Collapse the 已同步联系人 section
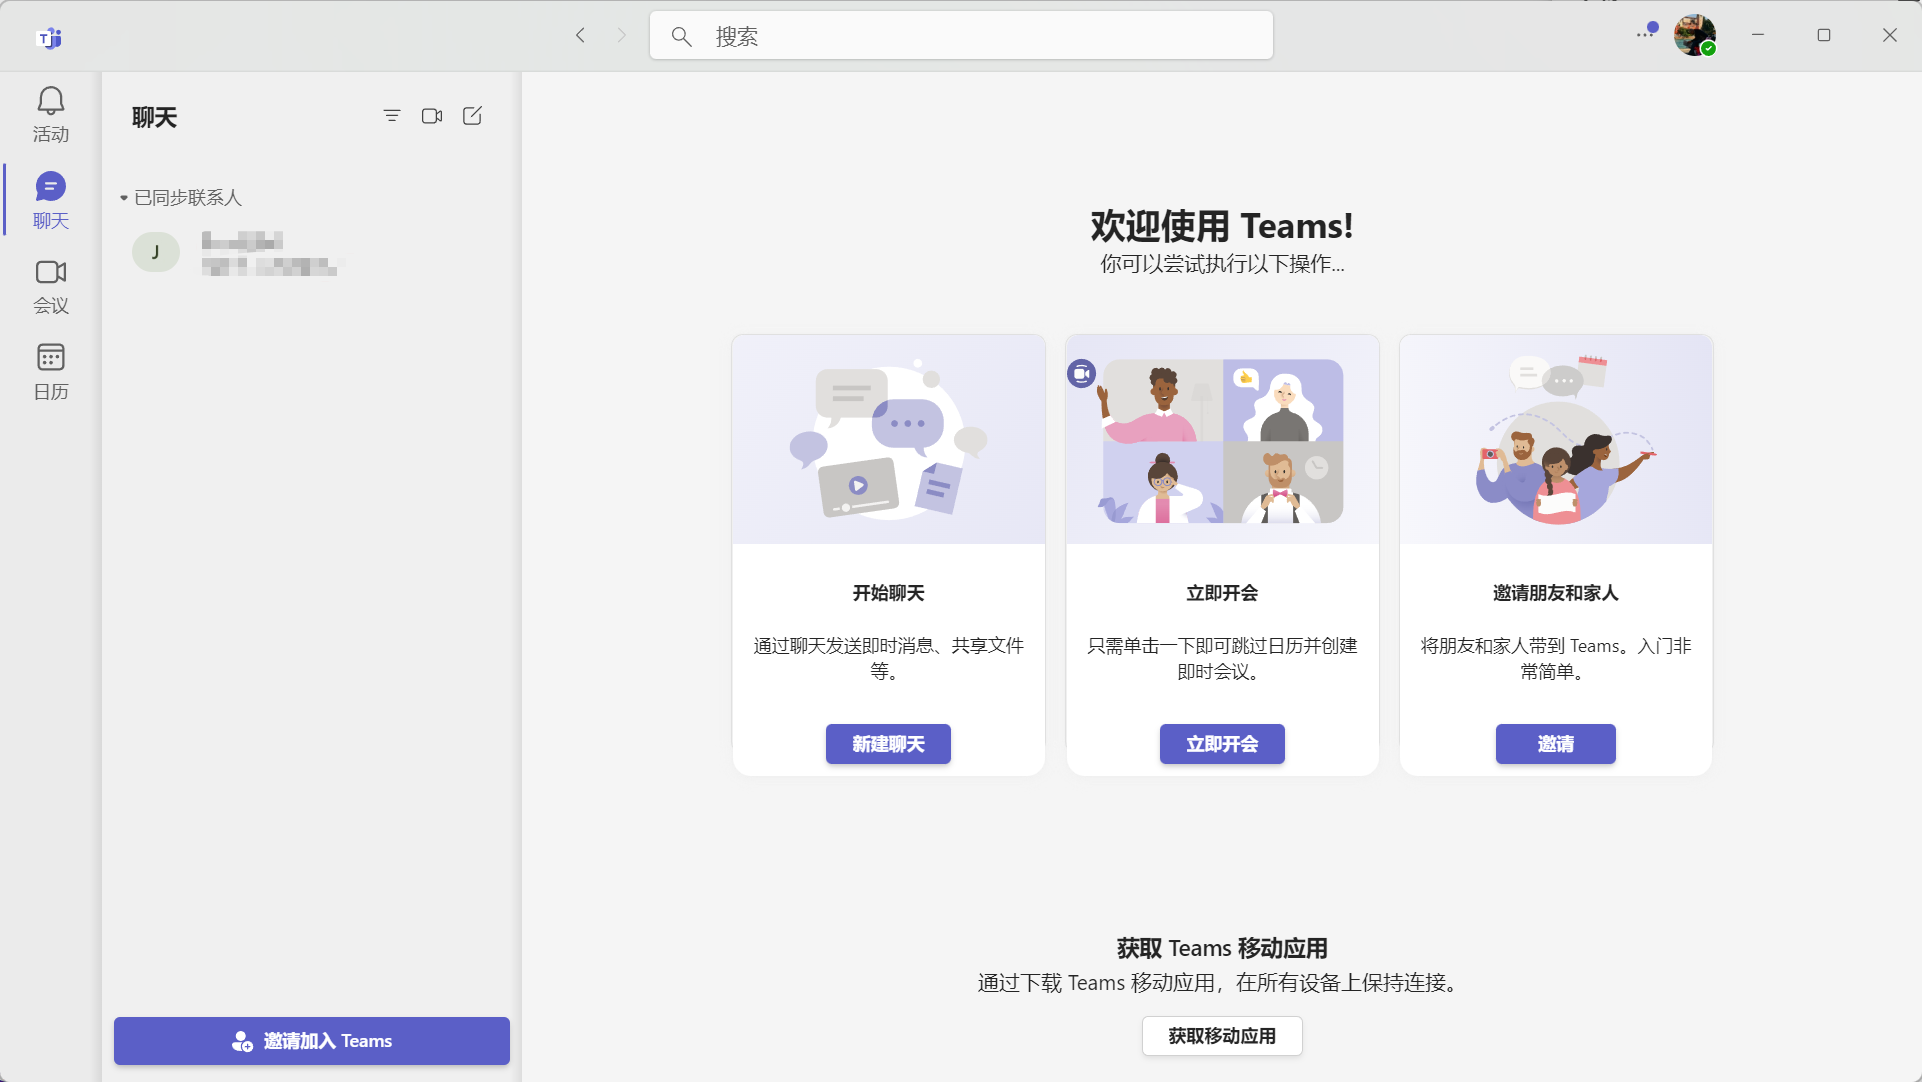The height and width of the screenshot is (1082, 1922). click(181, 198)
